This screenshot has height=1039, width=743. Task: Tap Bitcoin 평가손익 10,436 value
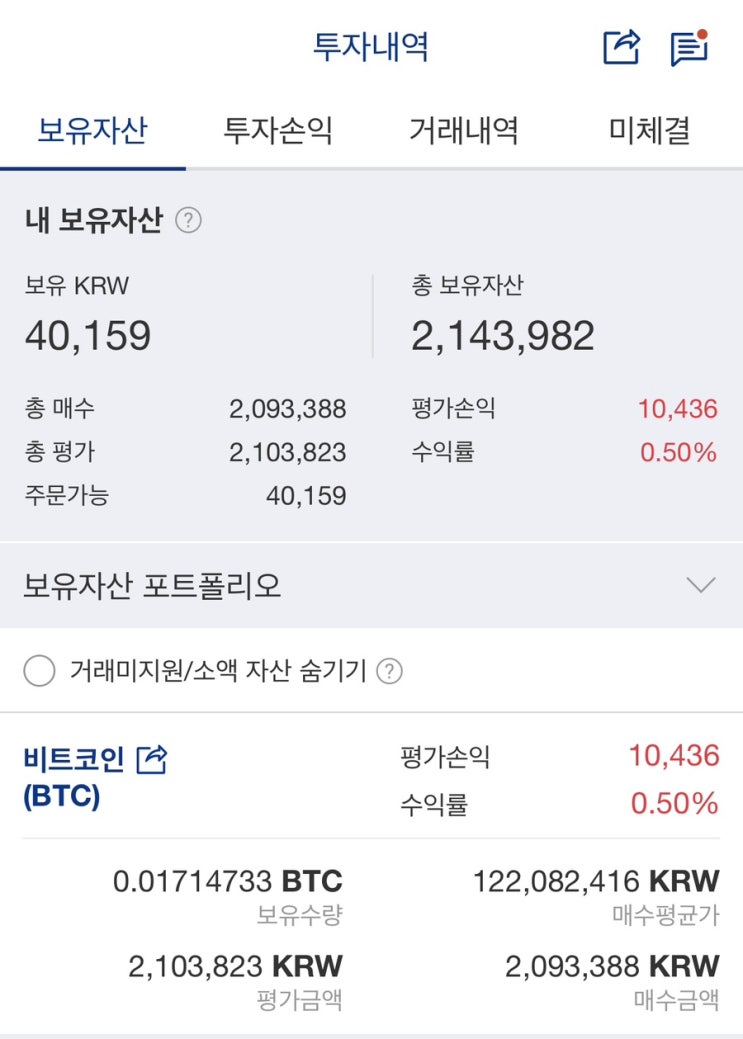pyautogui.click(x=674, y=756)
